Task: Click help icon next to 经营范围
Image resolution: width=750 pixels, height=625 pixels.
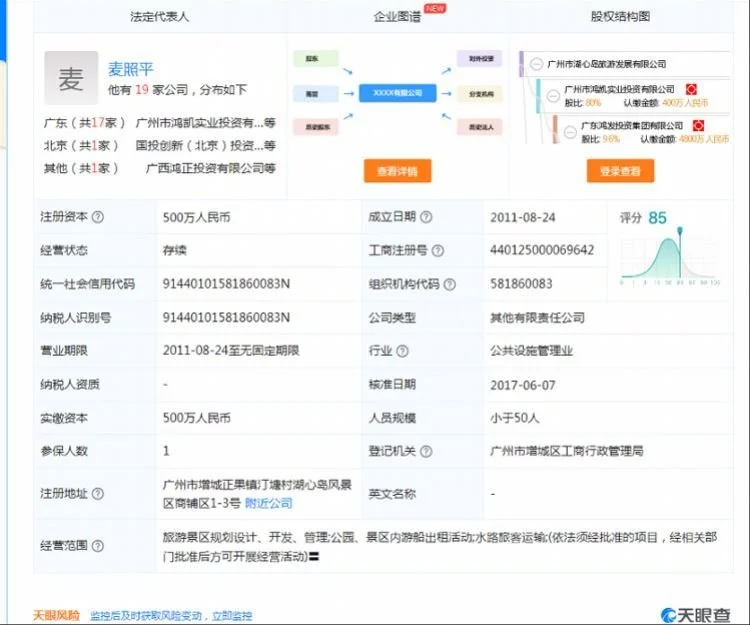Action: click(x=98, y=546)
